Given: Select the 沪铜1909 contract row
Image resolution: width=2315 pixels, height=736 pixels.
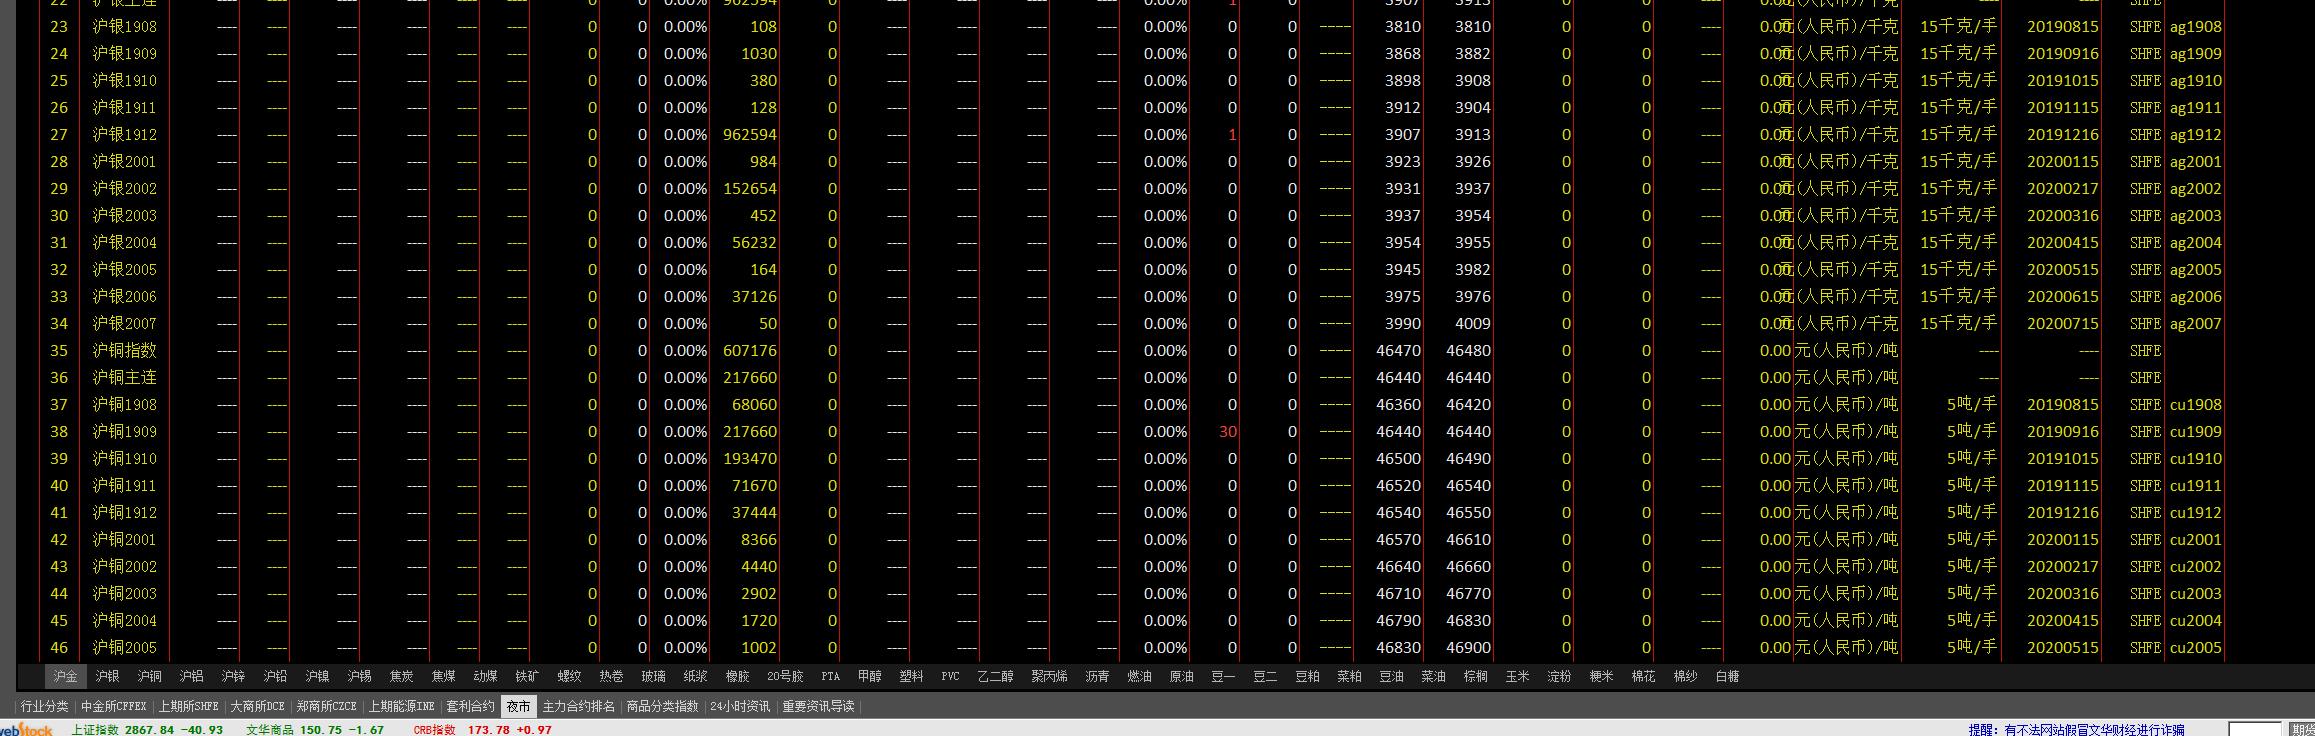Looking at the screenshot, I should [x=125, y=432].
